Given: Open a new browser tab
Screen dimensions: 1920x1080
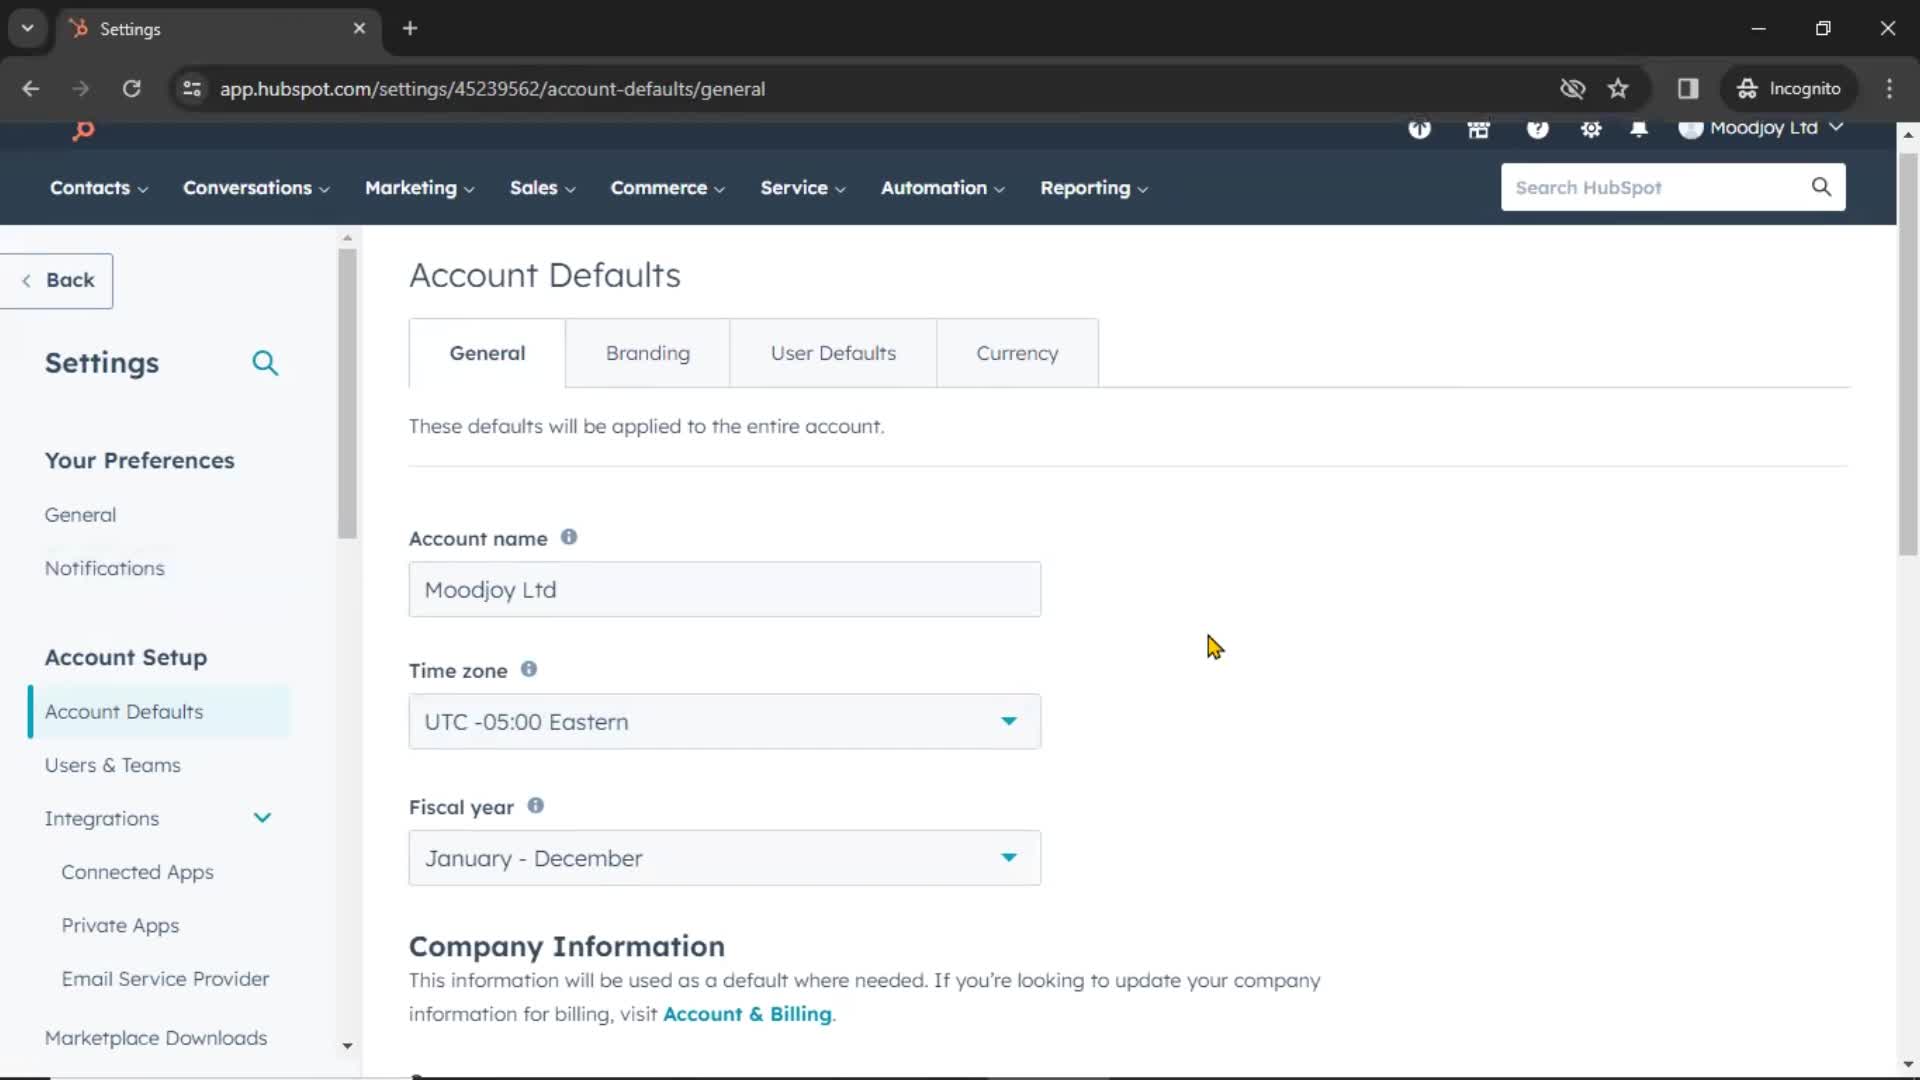Looking at the screenshot, I should pyautogui.click(x=410, y=28).
